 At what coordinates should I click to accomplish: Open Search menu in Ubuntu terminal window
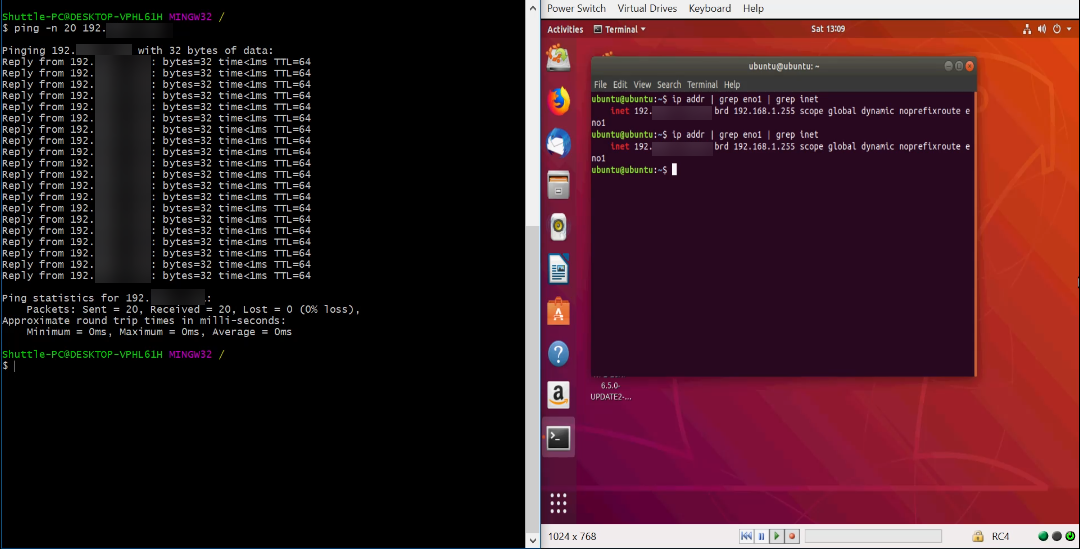click(x=669, y=85)
